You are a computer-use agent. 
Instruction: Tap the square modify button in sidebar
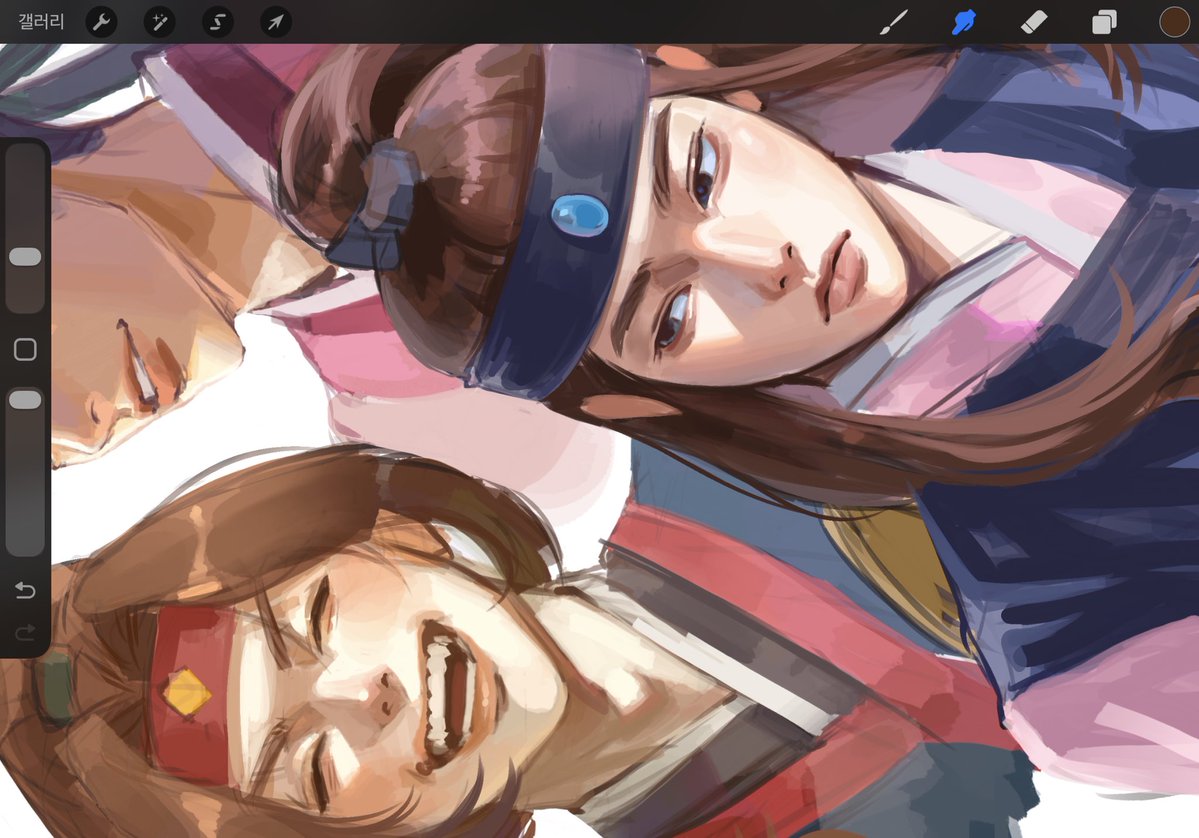[x=25, y=349]
